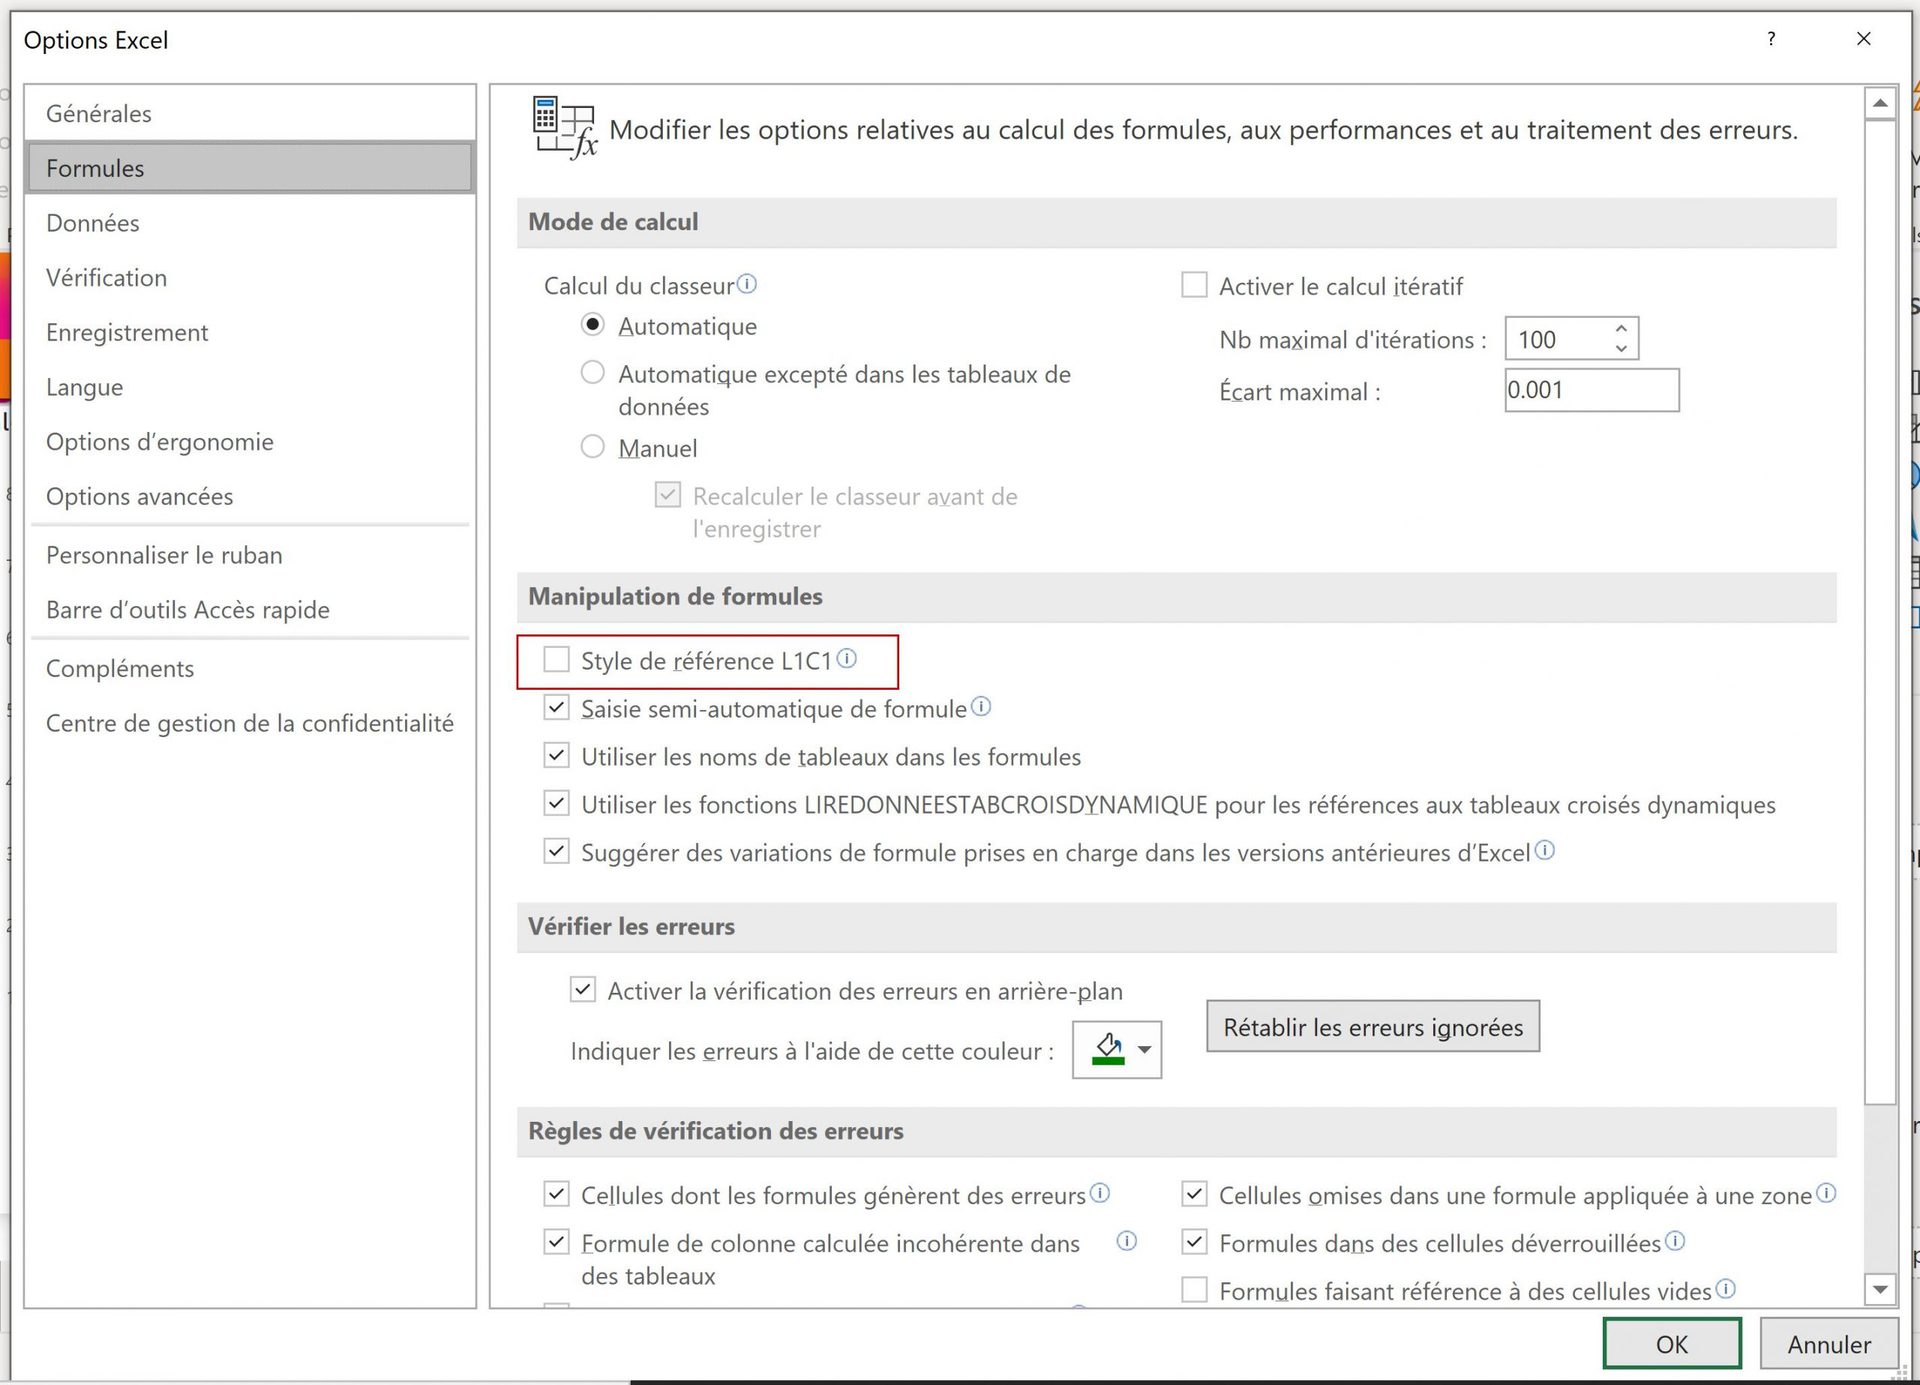Click the green fill color swatch icon
1920x1385 pixels.
tap(1108, 1049)
